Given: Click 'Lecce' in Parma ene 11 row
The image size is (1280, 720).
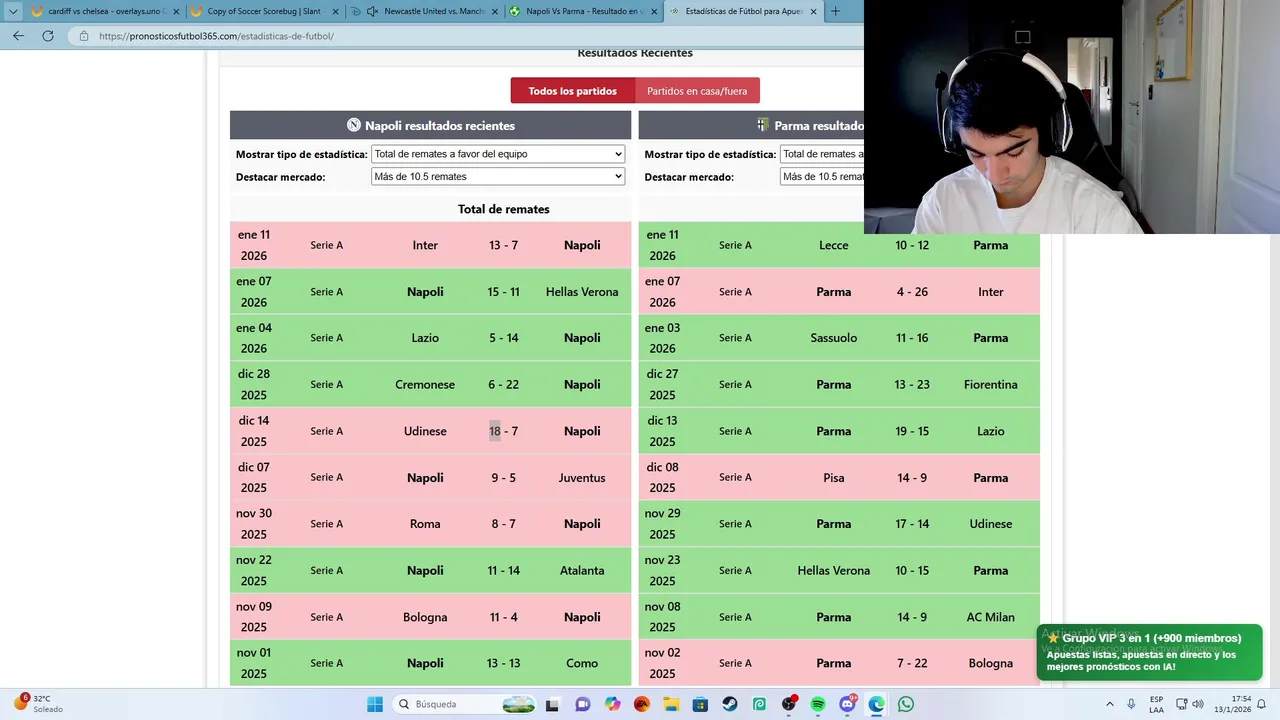Looking at the screenshot, I should point(833,245).
